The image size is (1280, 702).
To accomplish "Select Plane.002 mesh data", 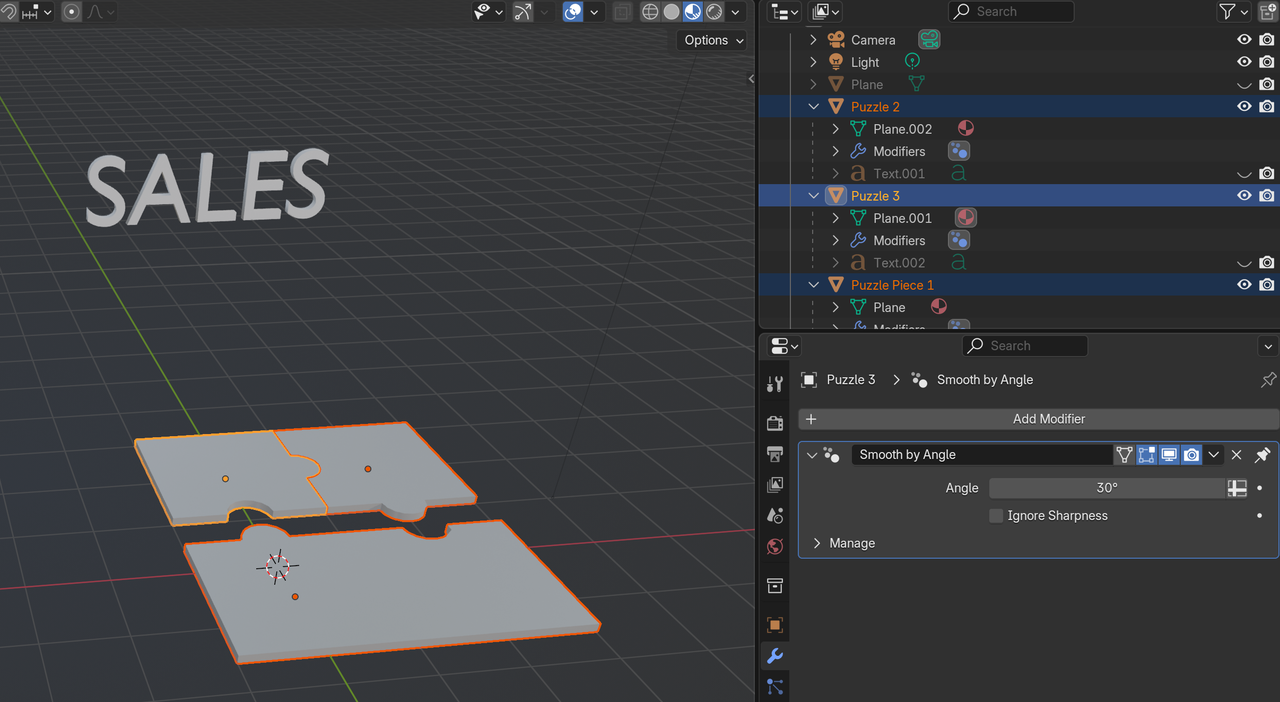I will [902, 129].
